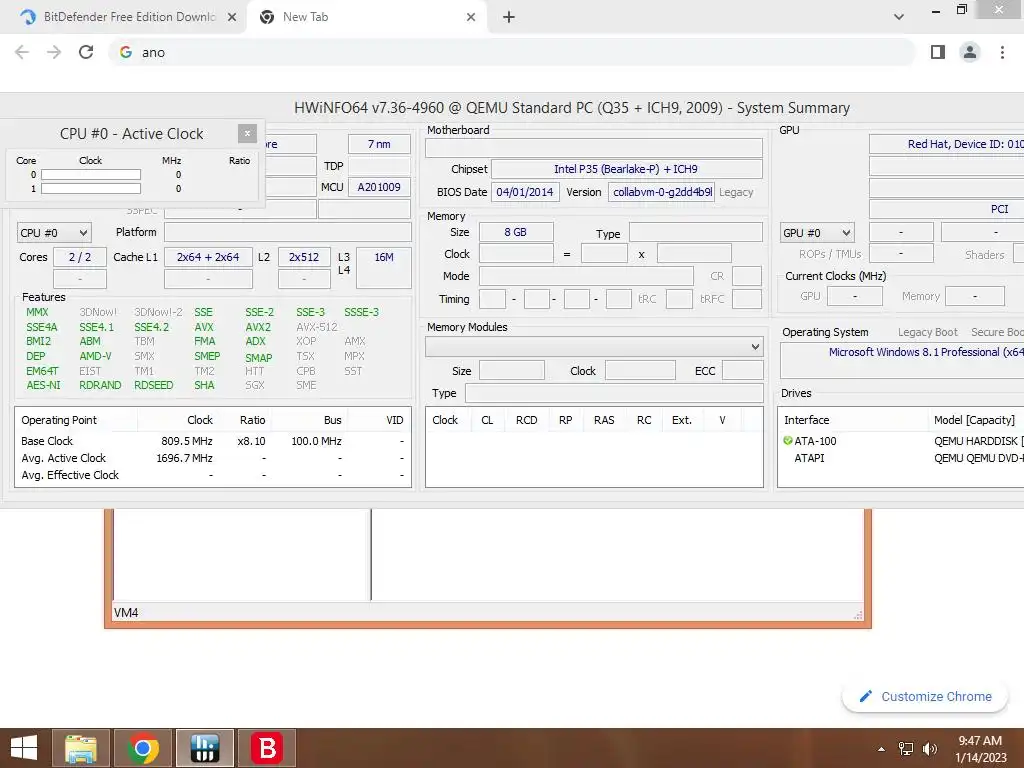
Task: Click the green ATA-100 drive status icon
Action: click(788, 441)
